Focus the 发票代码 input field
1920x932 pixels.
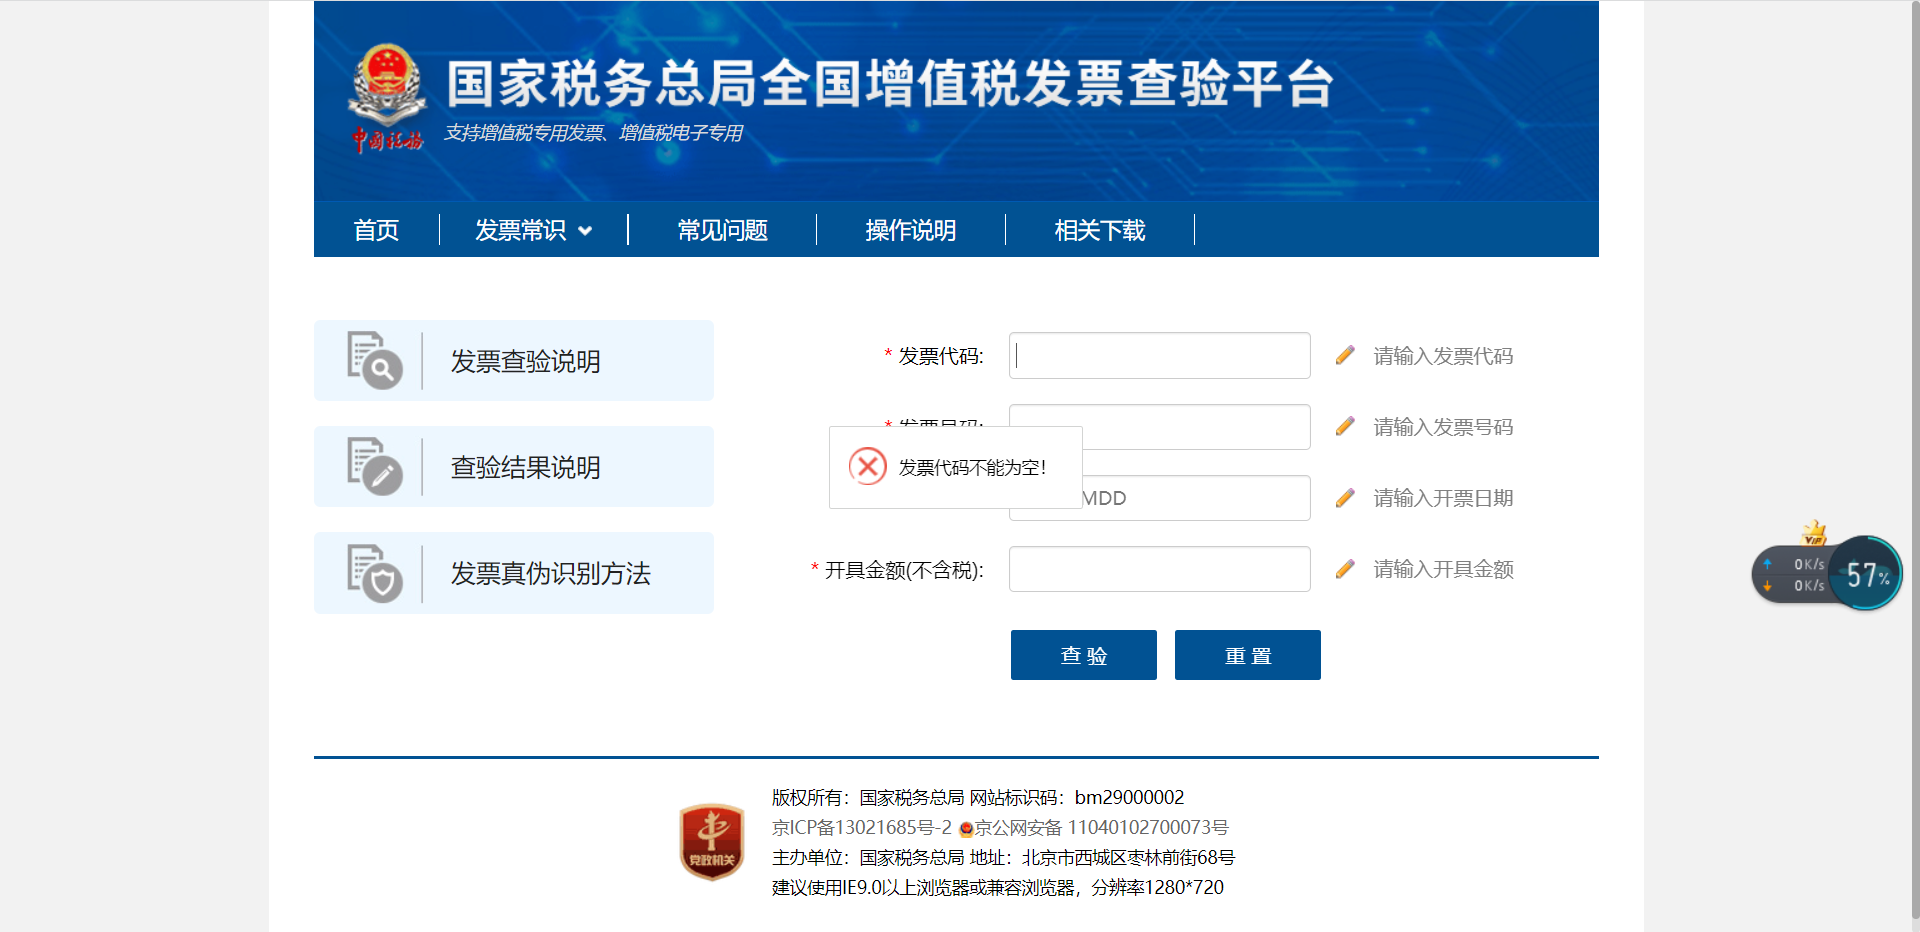pos(1159,356)
